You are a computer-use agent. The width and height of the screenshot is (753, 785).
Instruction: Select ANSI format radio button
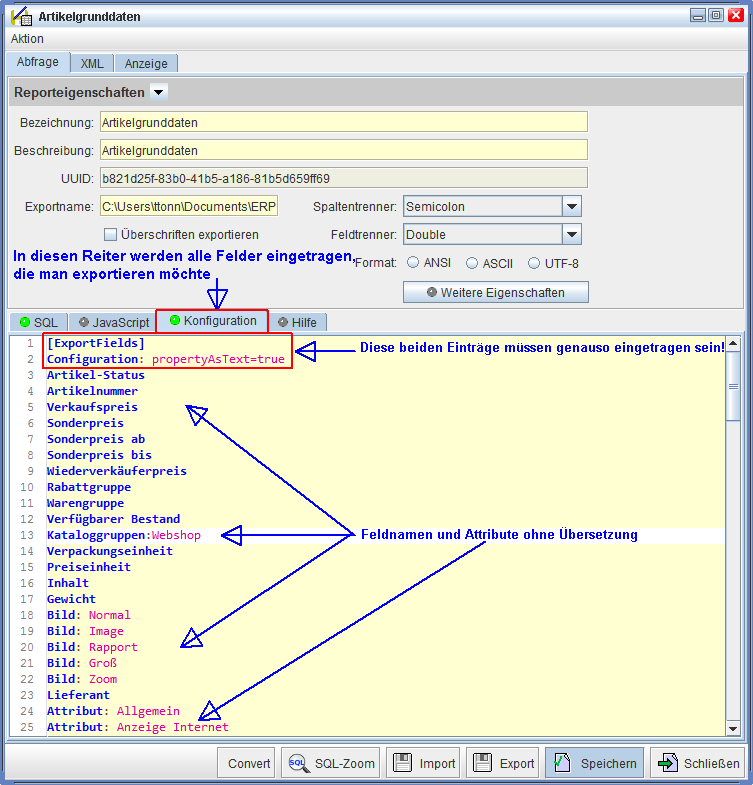[x=412, y=263]
